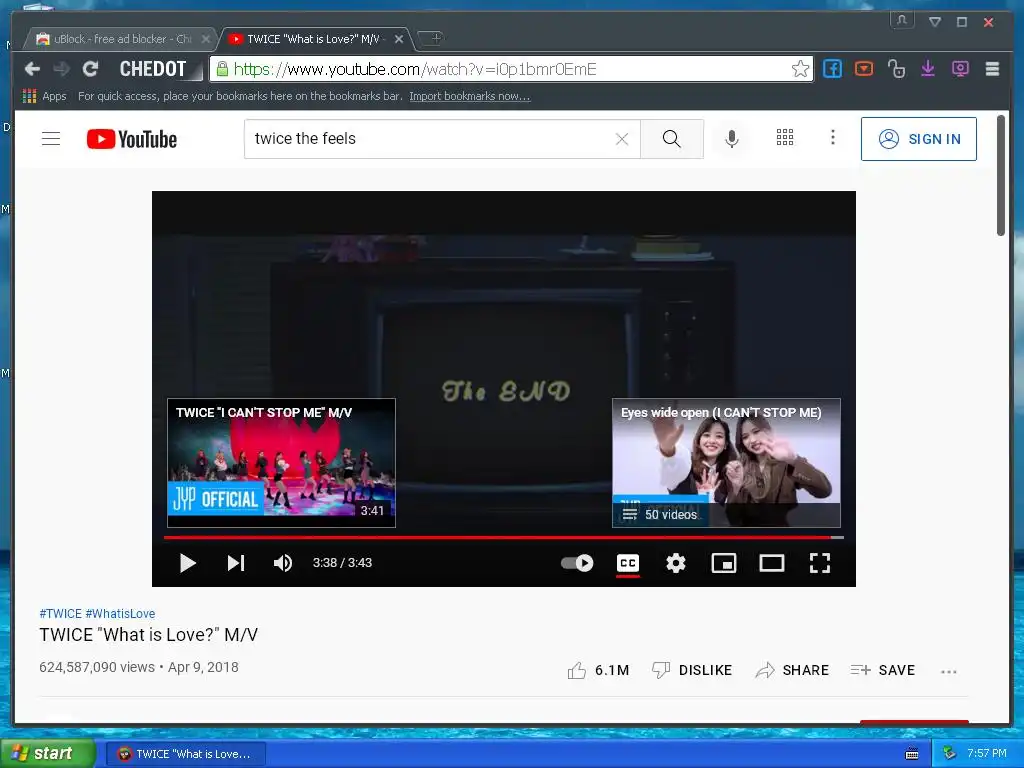Click the orange video extension icon
Viewport: 1024px width, 768px height.
864,69
